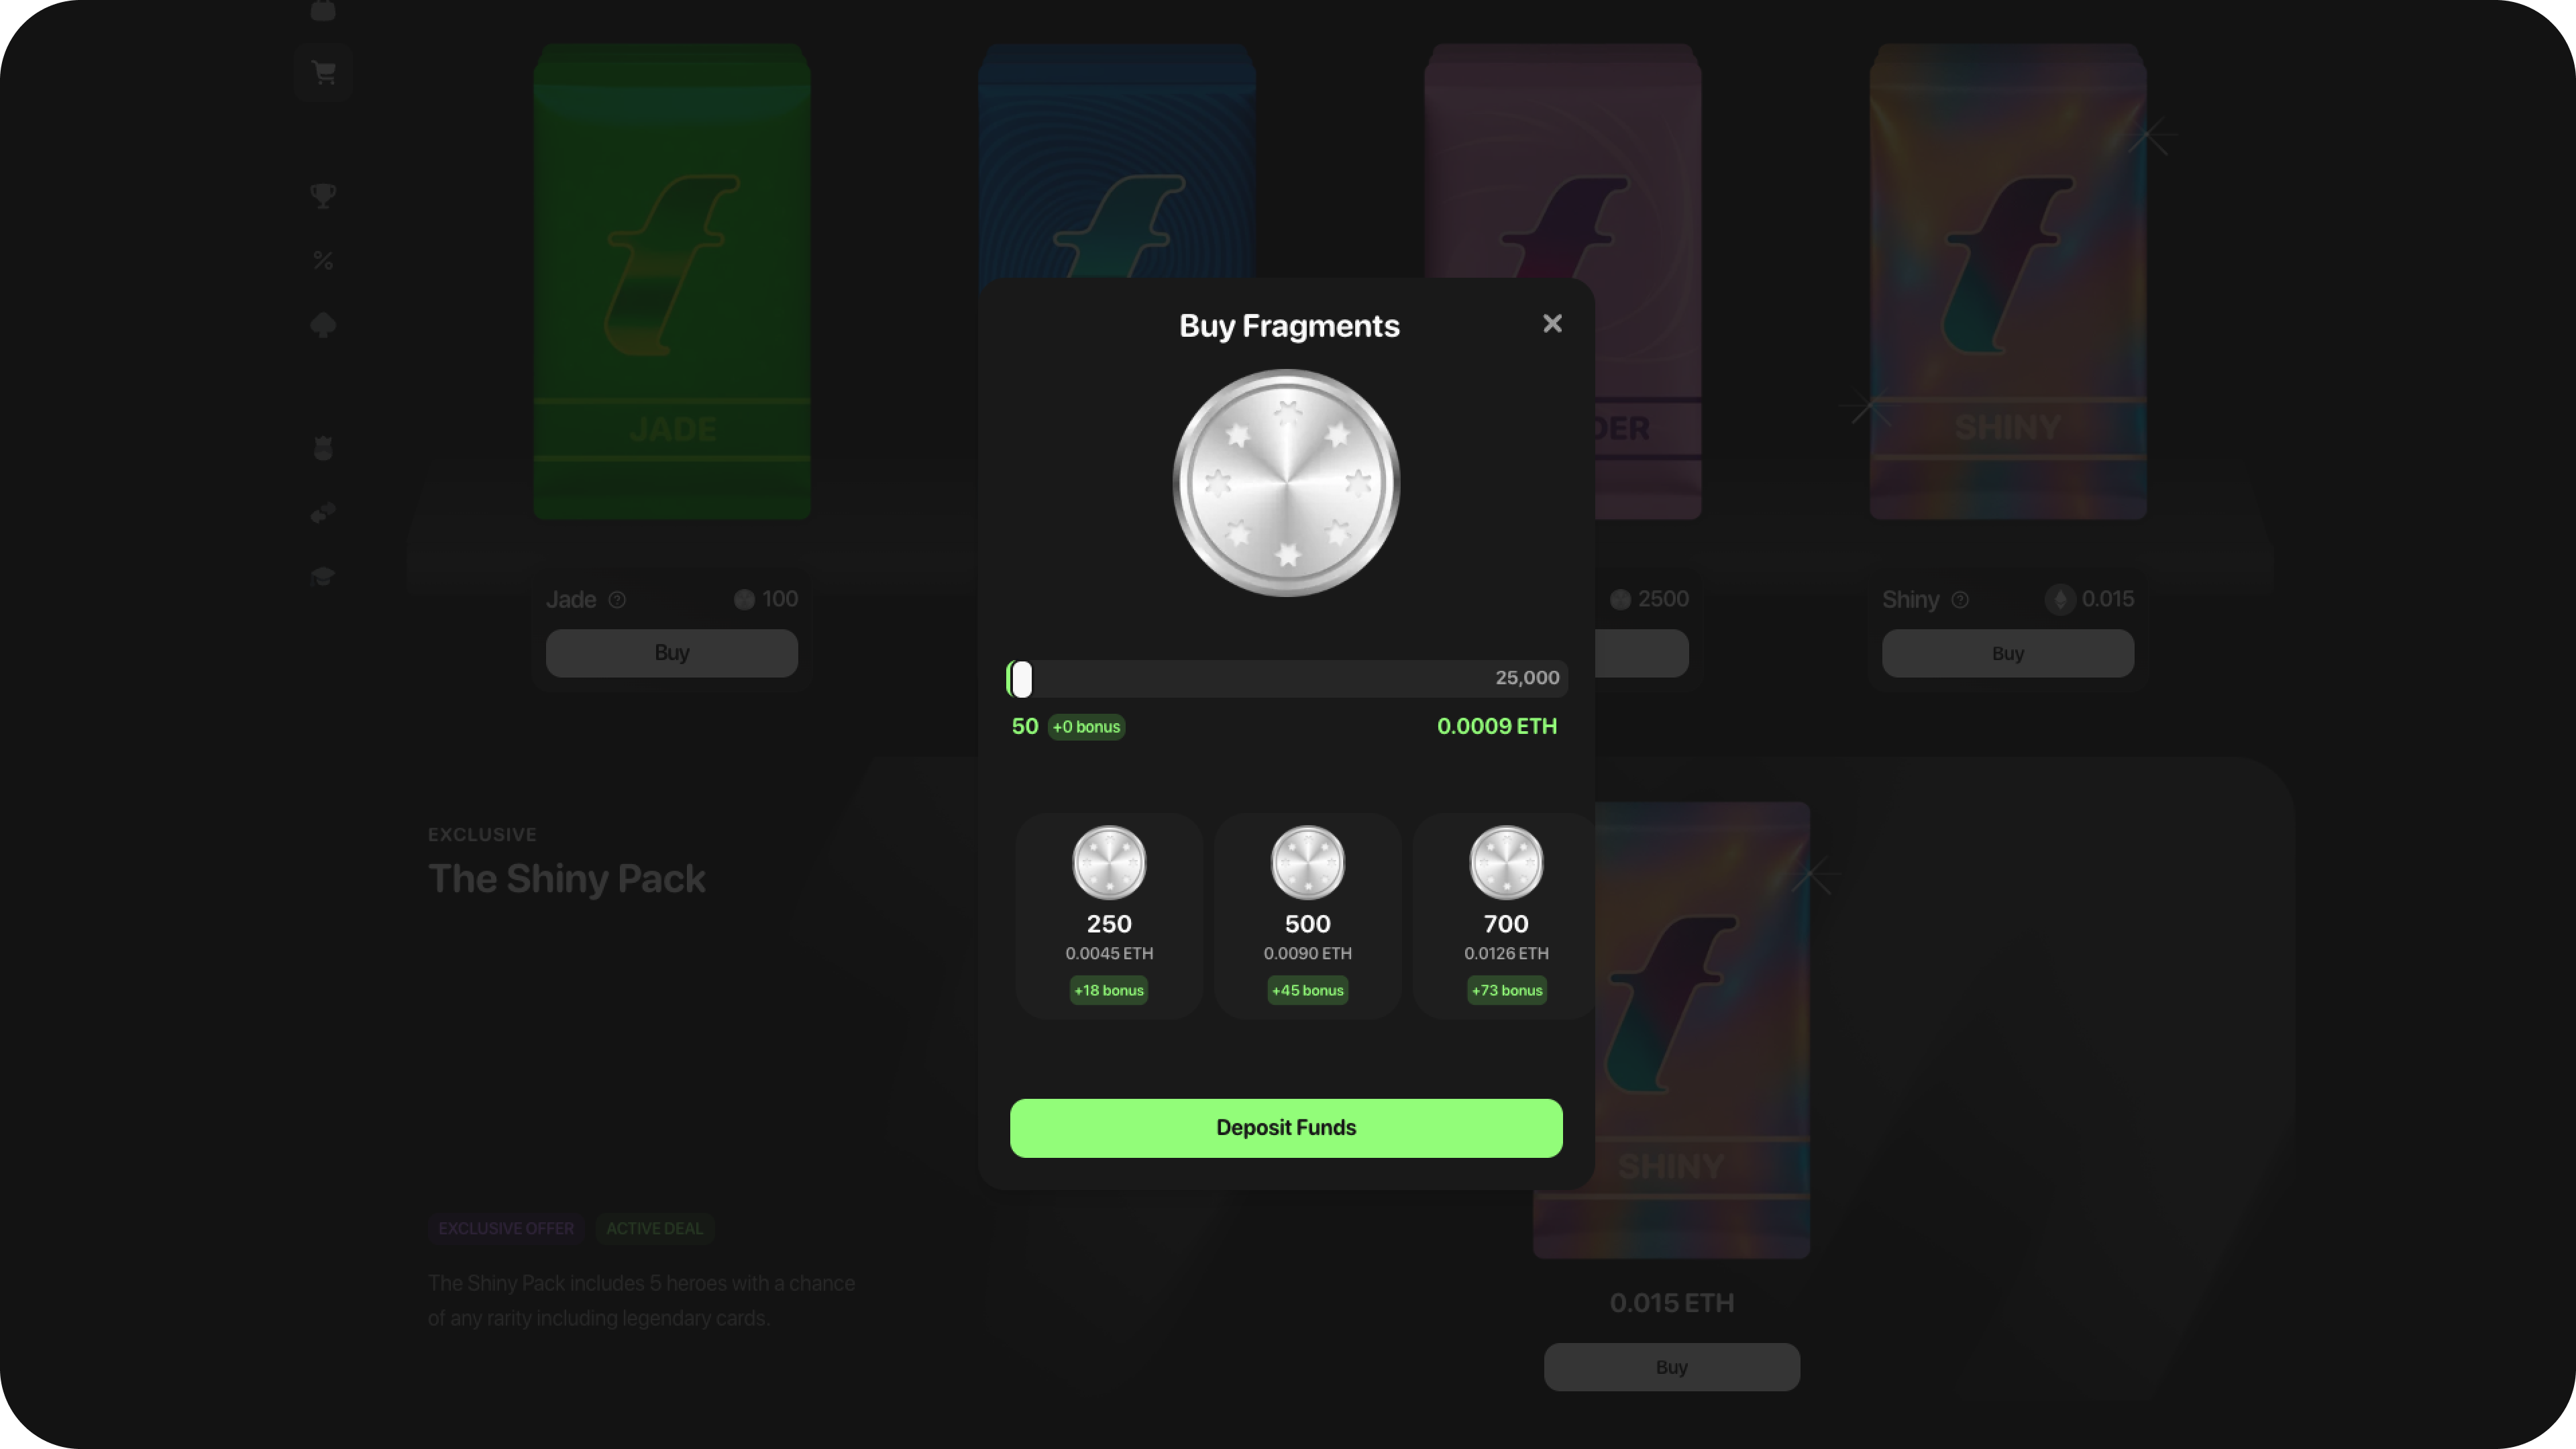The width and height of the screenshot is (2576, 1449).
Task: Click the shopping cart sidebar icon
Action: 323,72
